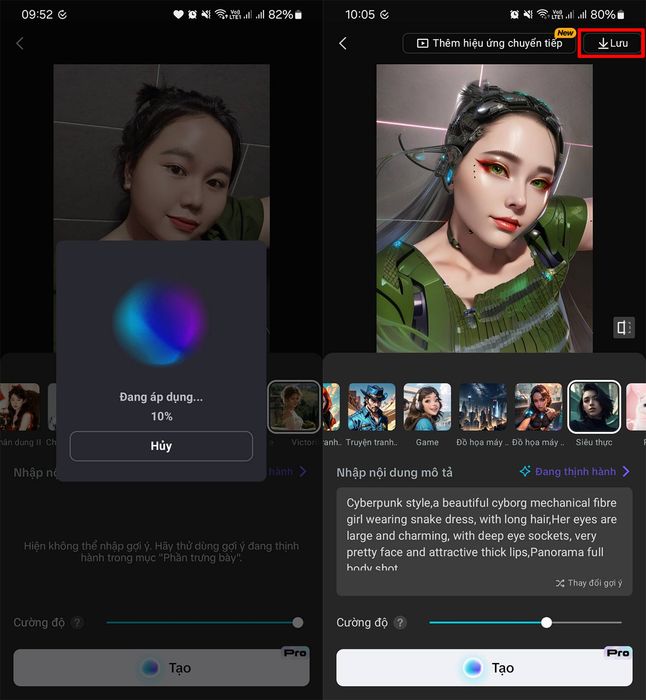Tap the Tạo button in right screen

(484, 667)
